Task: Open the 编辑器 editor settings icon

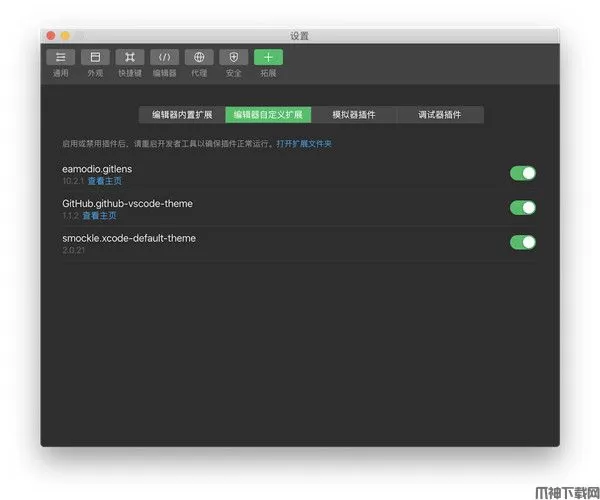Action: (165, 57)
